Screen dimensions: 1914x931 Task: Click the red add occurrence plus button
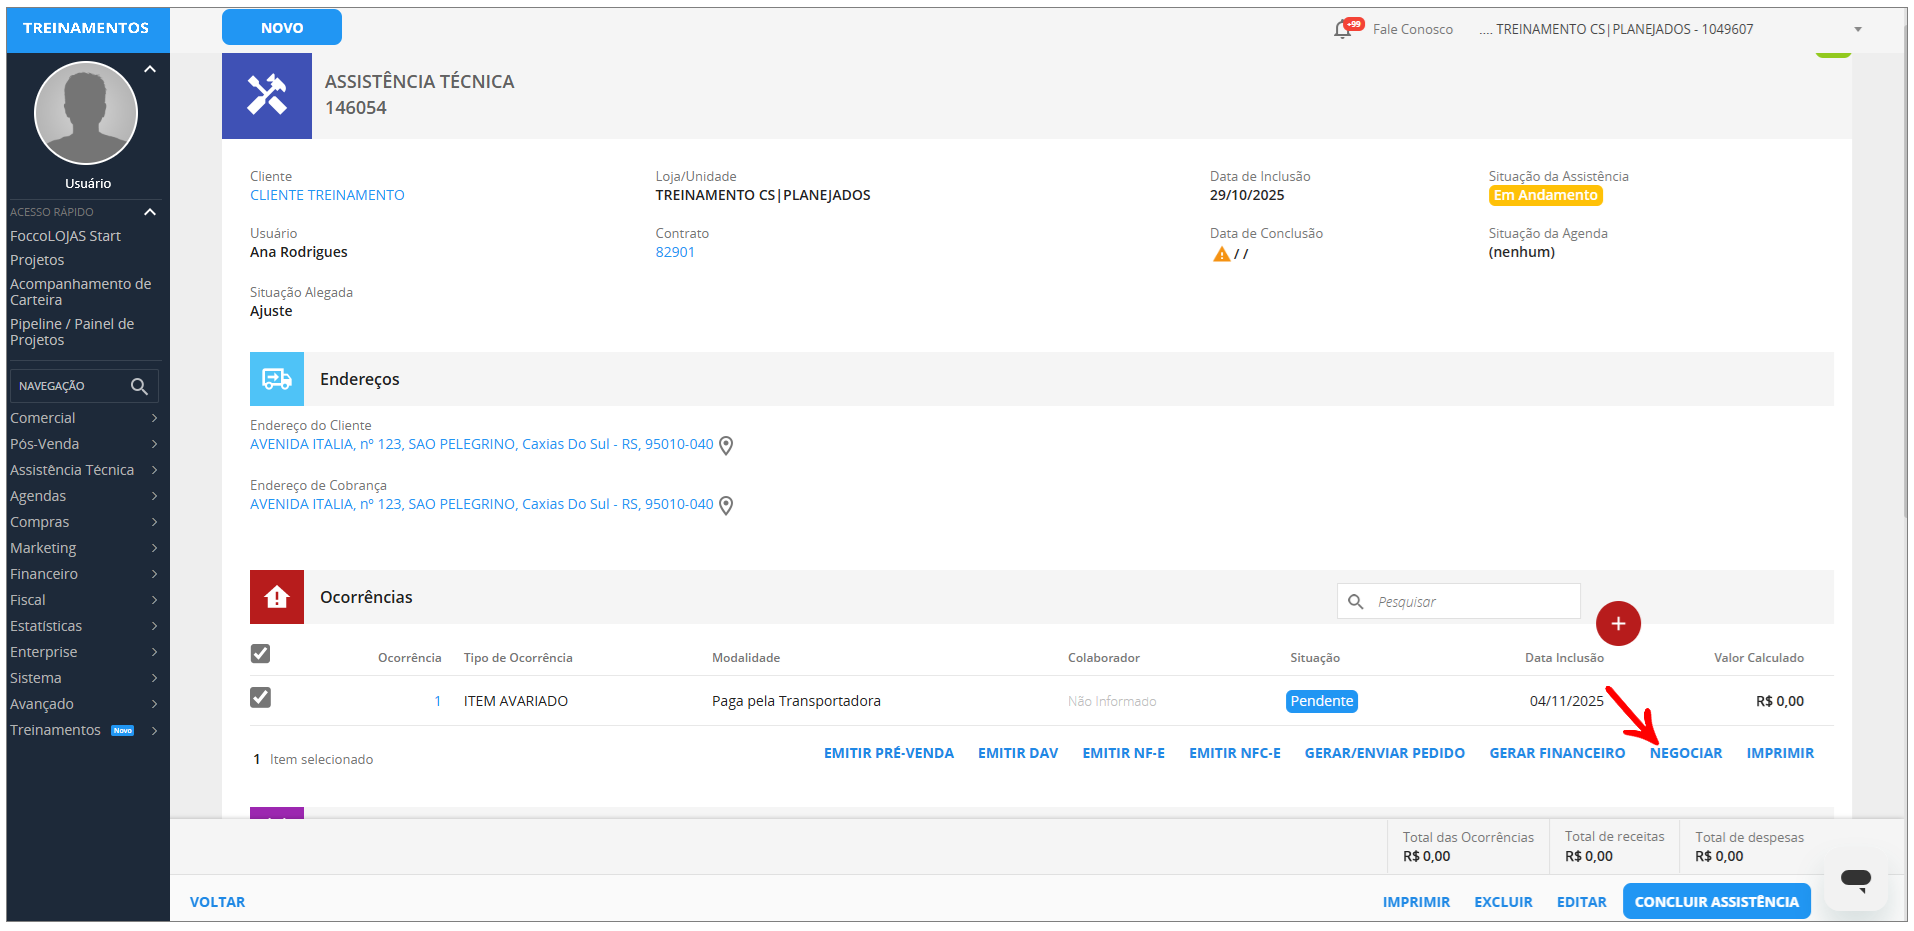(1617, 624)
